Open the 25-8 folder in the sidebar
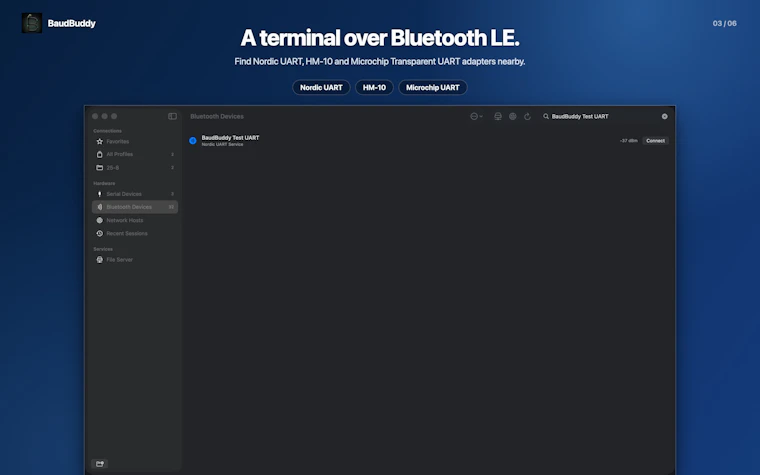The image size is (760, 475). 135,168
